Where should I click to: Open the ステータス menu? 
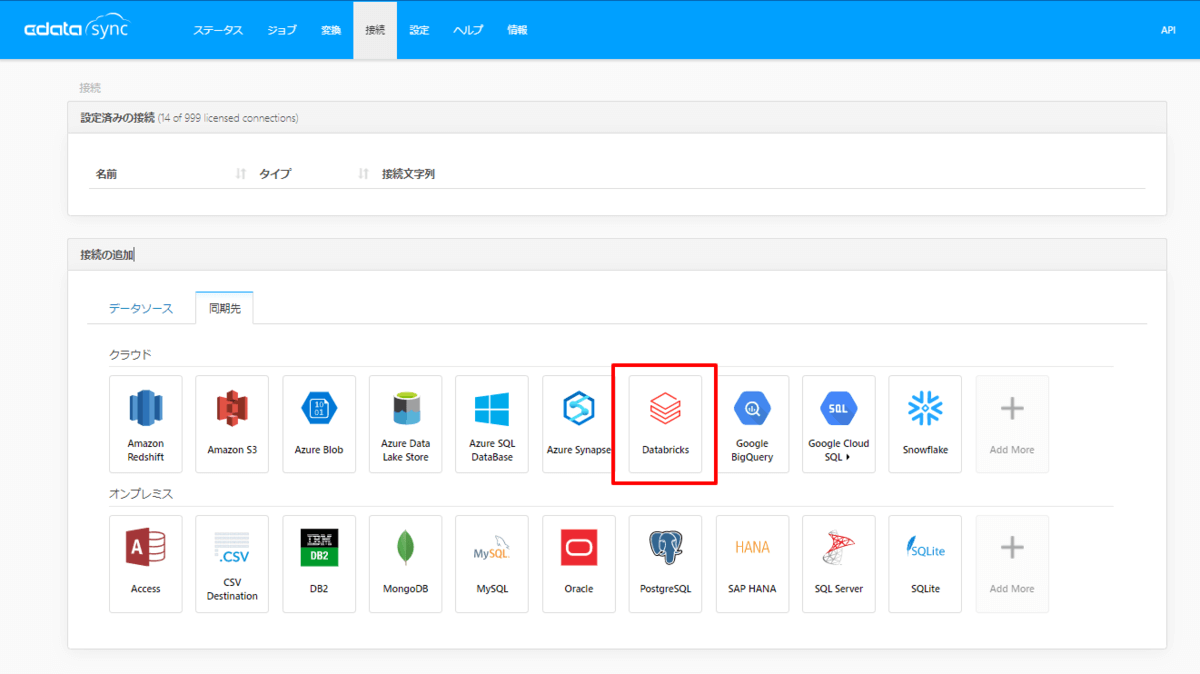pyautogui.click(x=218, y=30)
